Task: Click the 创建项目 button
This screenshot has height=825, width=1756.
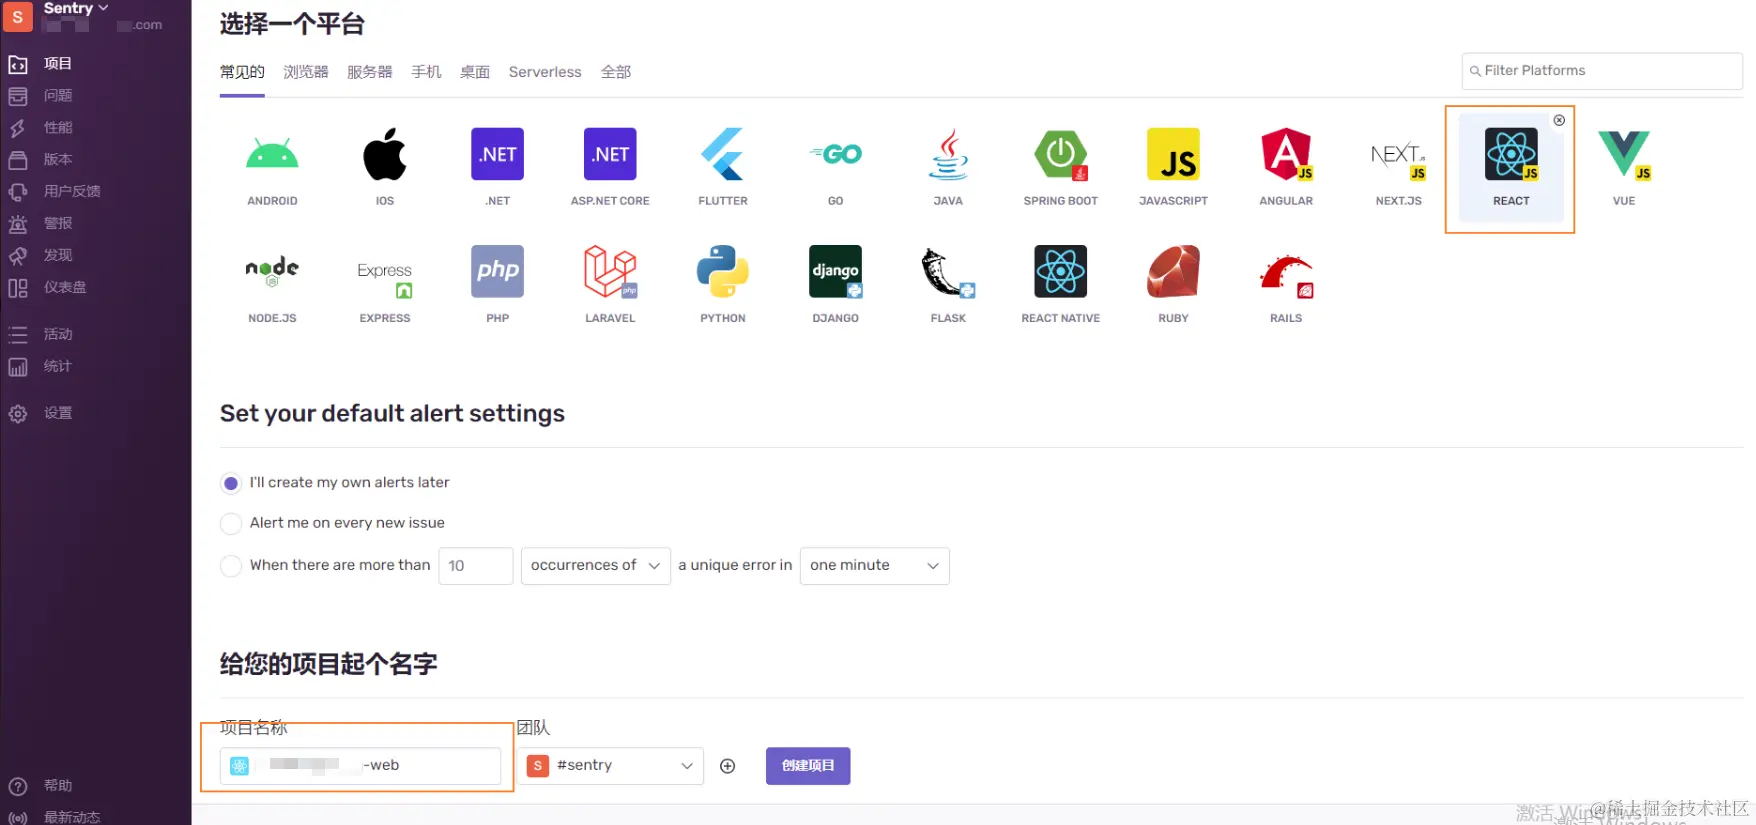Action: tap(808, 766)
